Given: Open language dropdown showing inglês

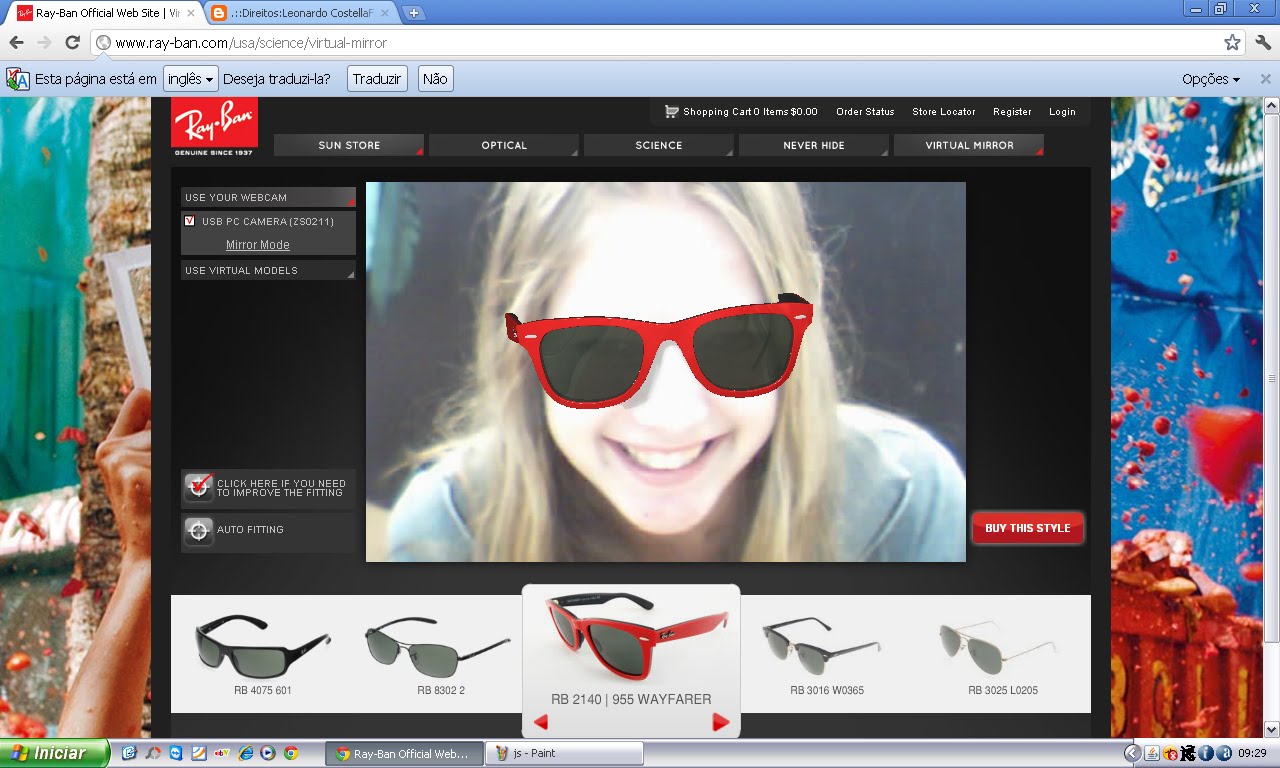Looking at the screenshot, I should click(190, 79).
